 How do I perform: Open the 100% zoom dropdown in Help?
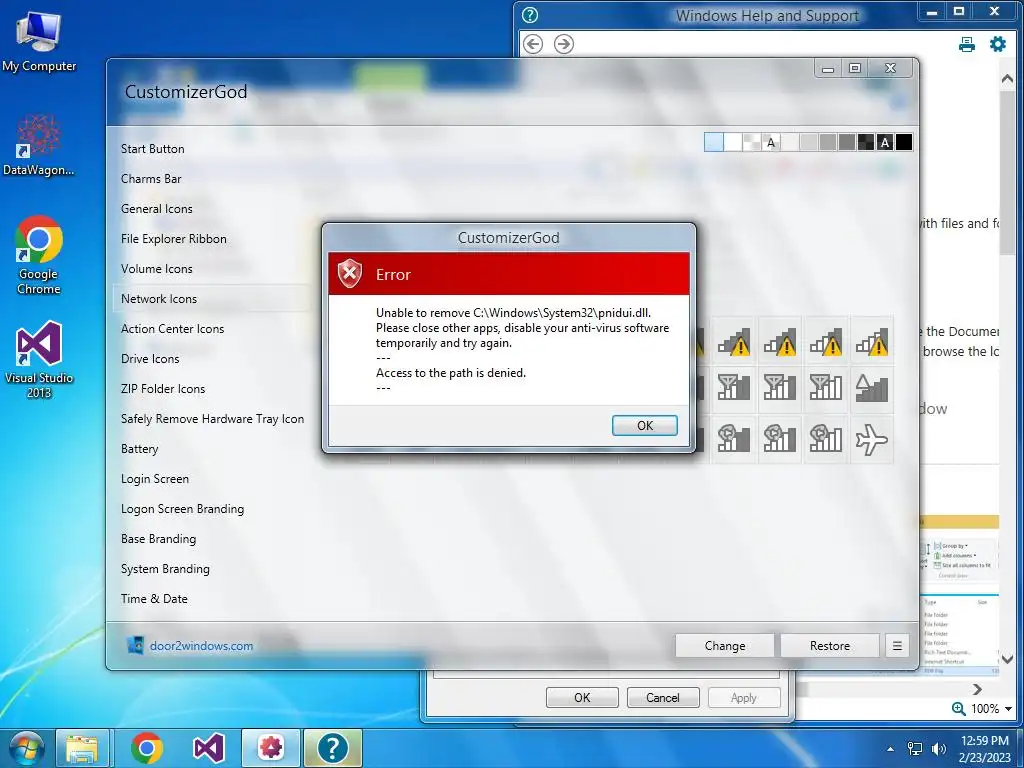[1008, 709]
